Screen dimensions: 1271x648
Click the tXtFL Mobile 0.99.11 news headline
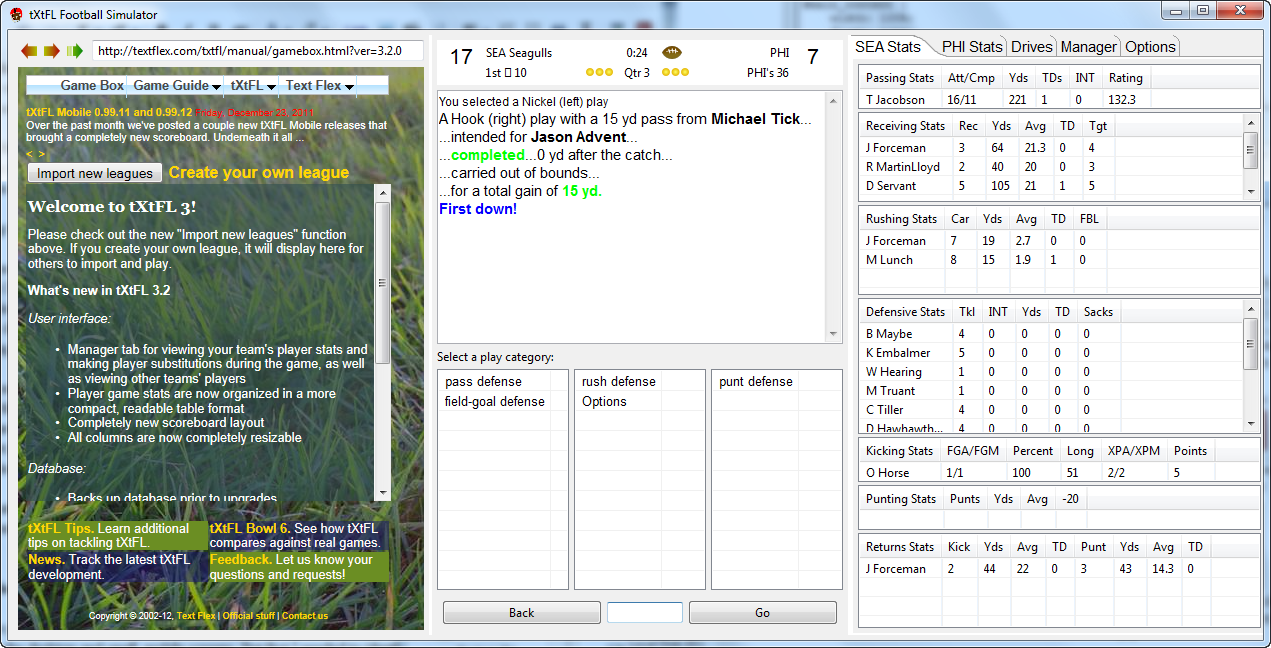[x=109, y=112]
